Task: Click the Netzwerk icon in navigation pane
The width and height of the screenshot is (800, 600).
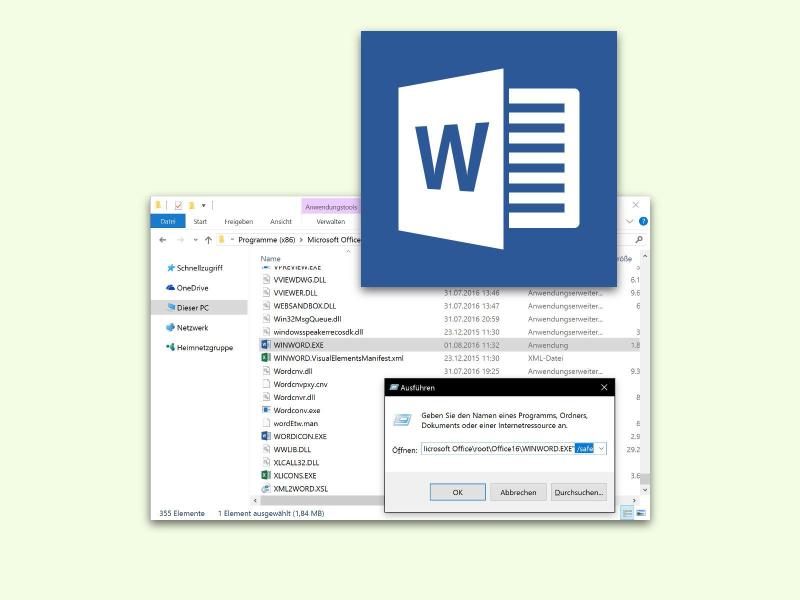Action: click(170, 328)
